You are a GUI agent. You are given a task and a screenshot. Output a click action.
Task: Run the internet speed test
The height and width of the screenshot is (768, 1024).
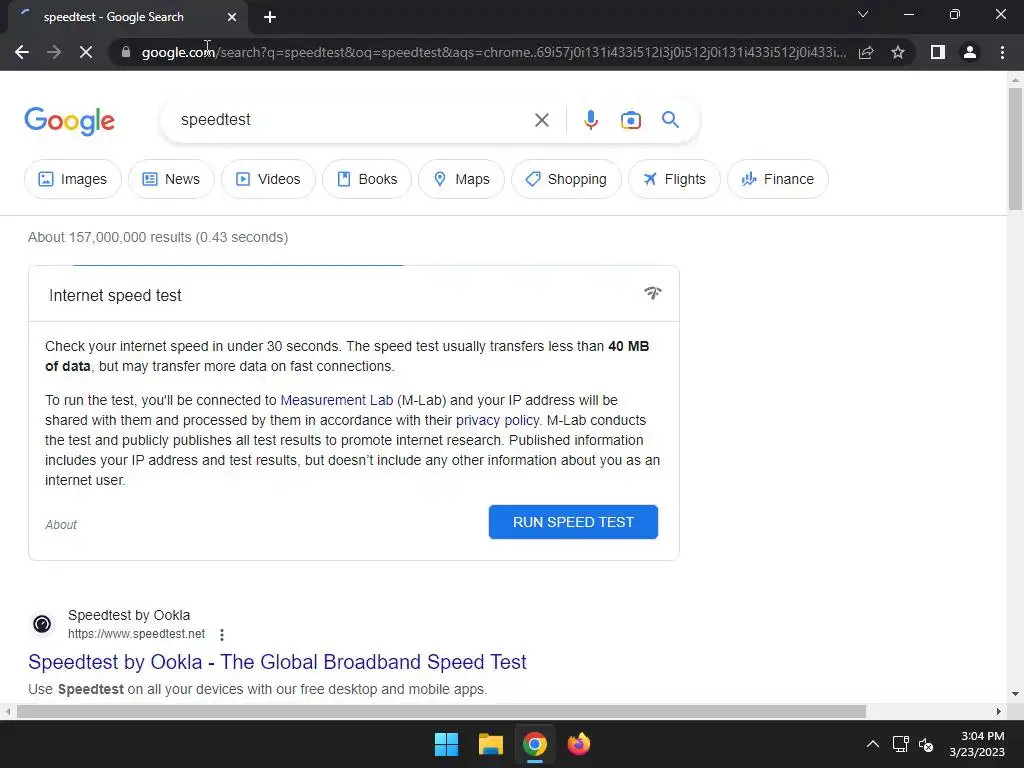click(x=573, y=522)
